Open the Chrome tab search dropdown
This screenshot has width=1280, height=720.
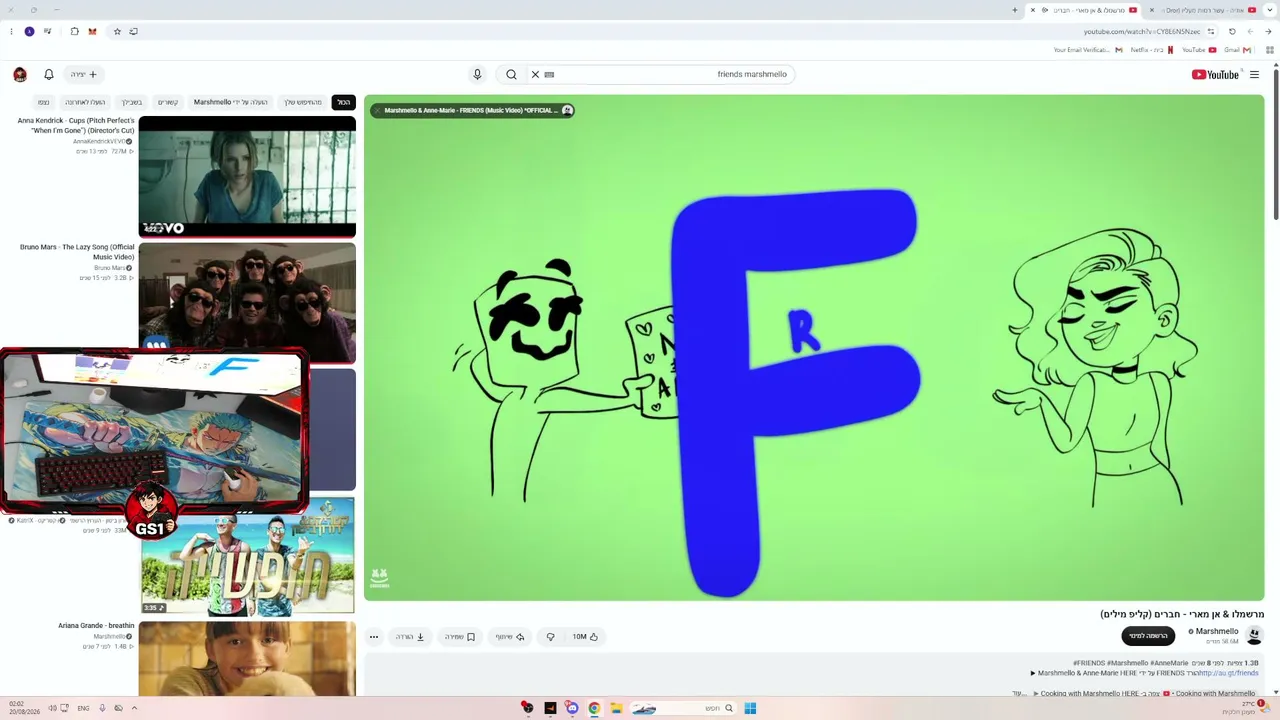pos(1270,10)
